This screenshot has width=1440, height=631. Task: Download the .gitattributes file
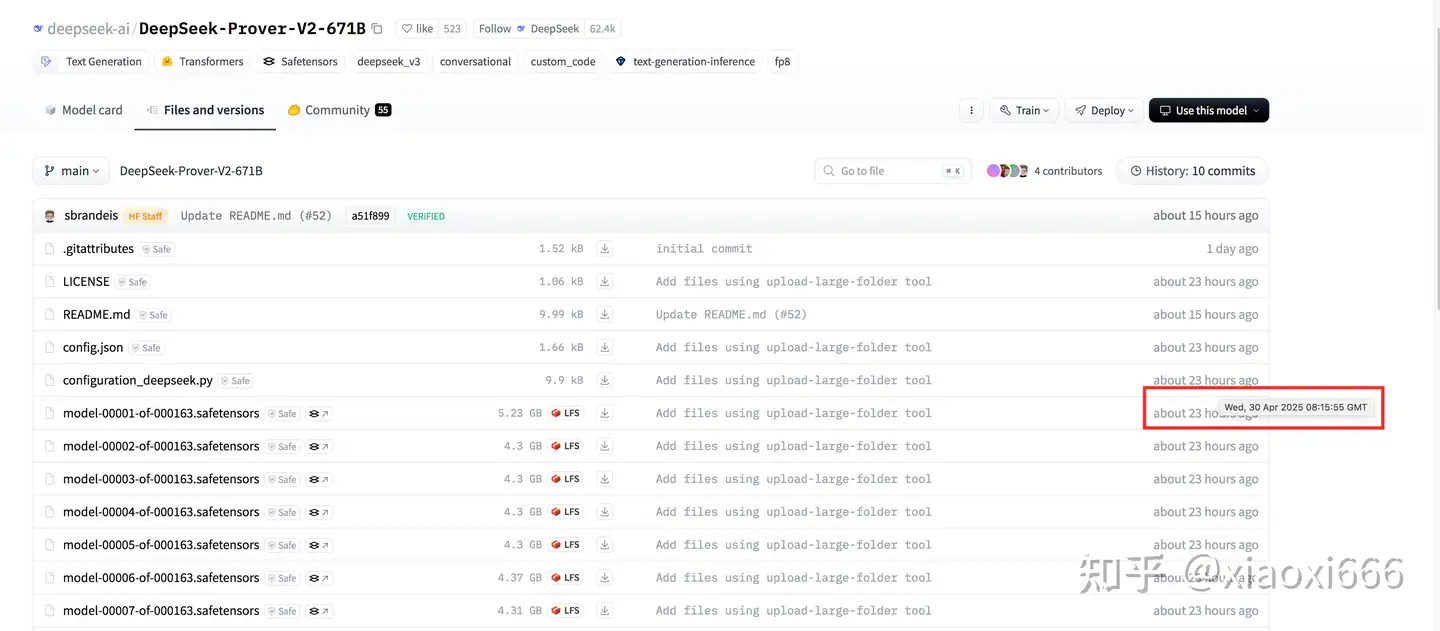coord(605,249)
